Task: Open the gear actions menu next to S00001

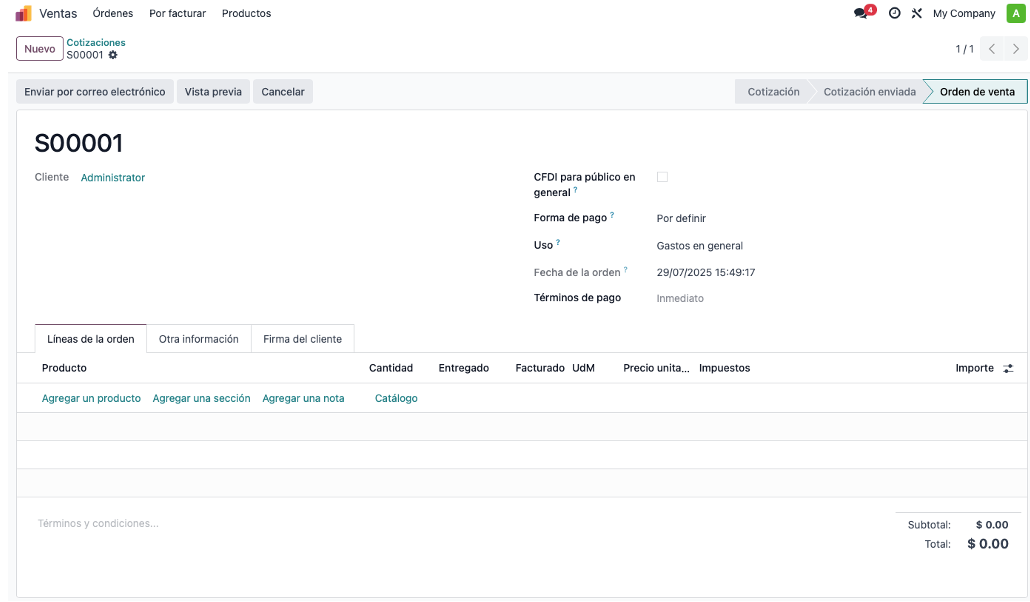Action: pos(113,55)
